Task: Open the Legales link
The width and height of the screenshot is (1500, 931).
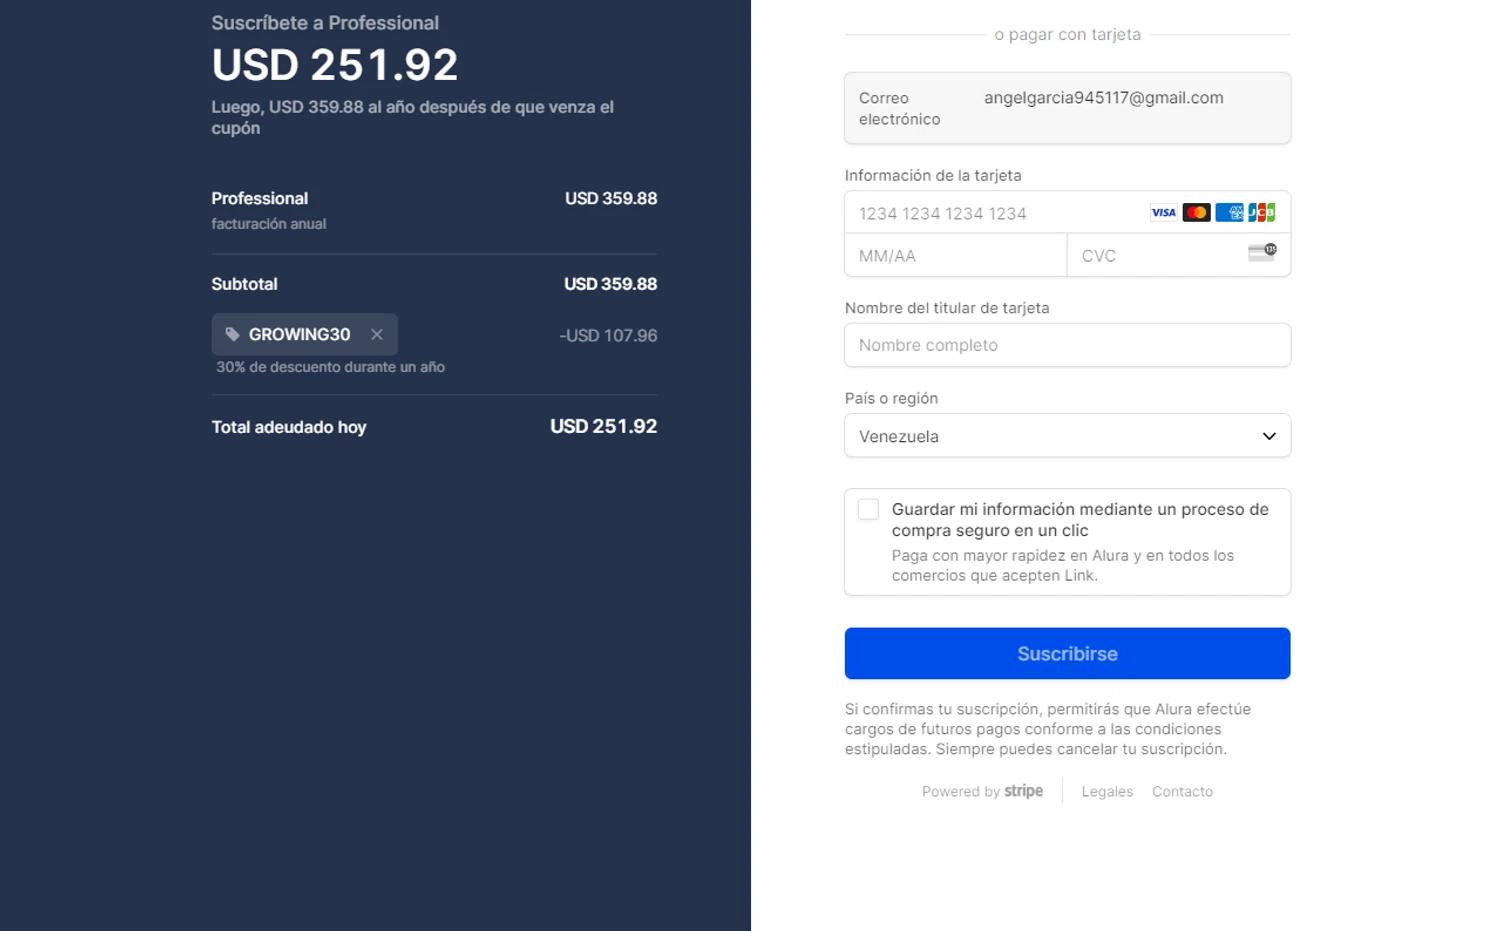Action: [x=1107, y=792]
